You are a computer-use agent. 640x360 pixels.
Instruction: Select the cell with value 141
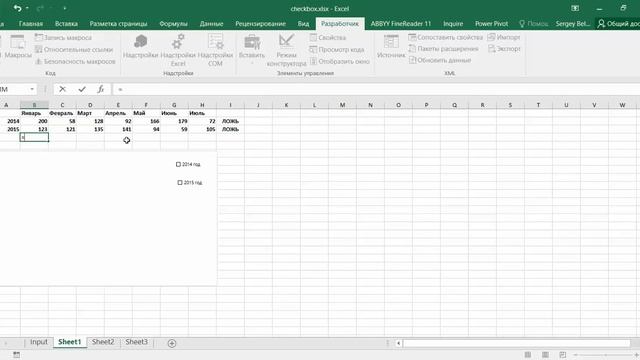pos(118,129)
